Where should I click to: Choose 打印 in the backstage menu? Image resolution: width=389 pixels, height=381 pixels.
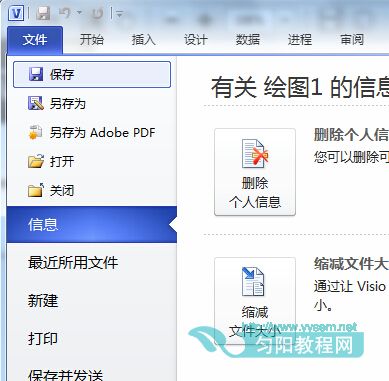[43, 339]
